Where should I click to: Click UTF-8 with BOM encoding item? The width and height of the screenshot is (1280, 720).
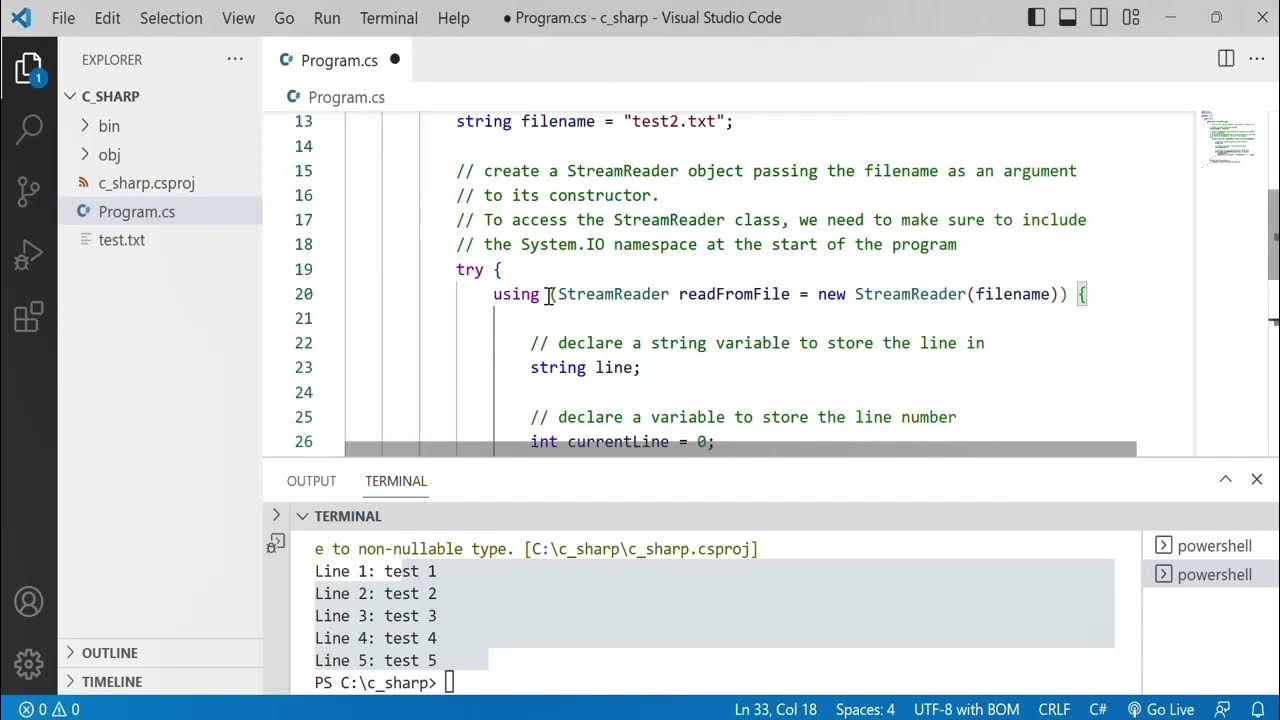coord(966,709)
